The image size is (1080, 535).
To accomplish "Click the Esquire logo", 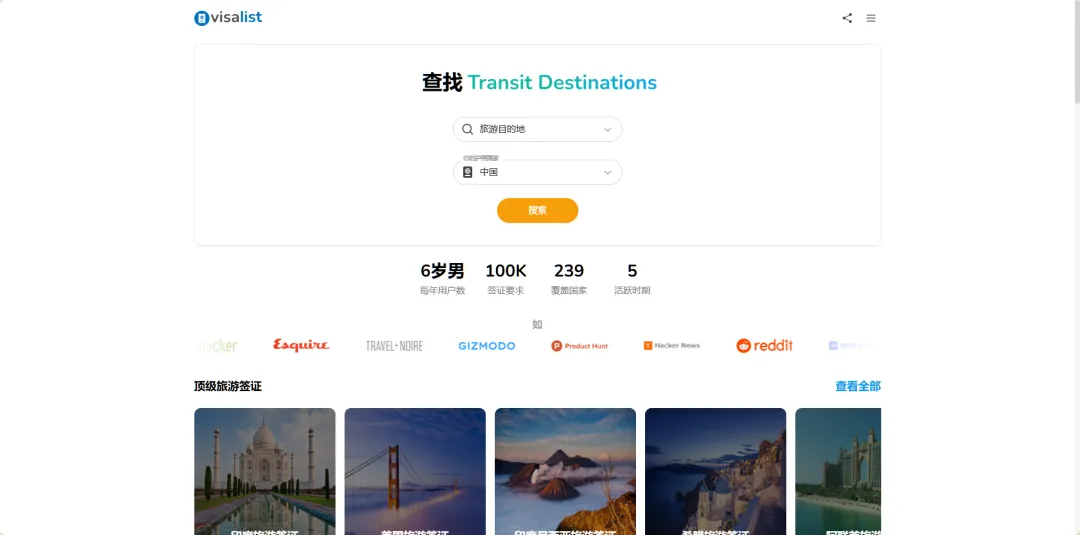I will pos(301,346).
